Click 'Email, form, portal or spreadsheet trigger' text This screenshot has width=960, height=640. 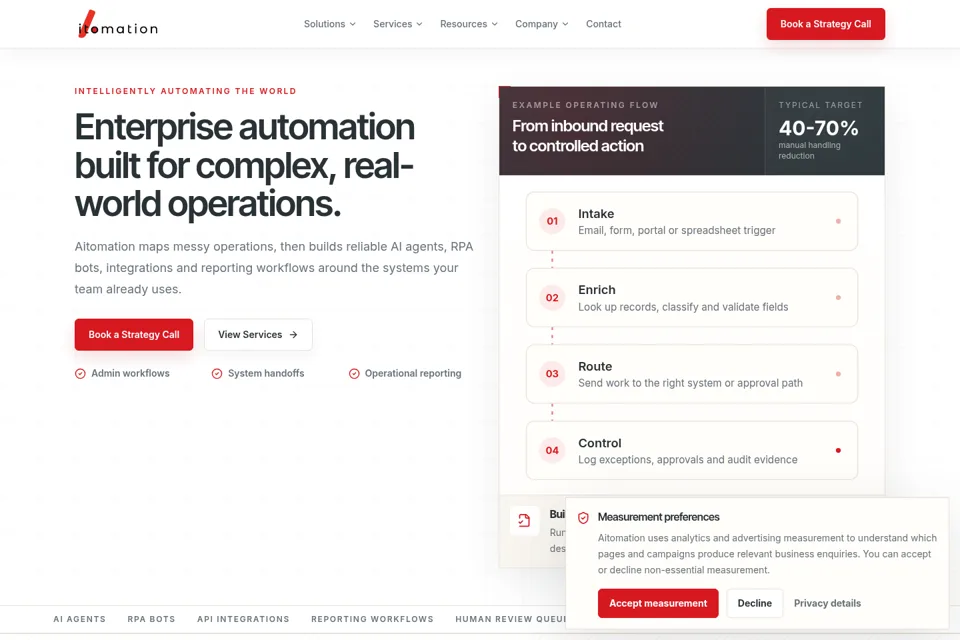coord(677,230)
